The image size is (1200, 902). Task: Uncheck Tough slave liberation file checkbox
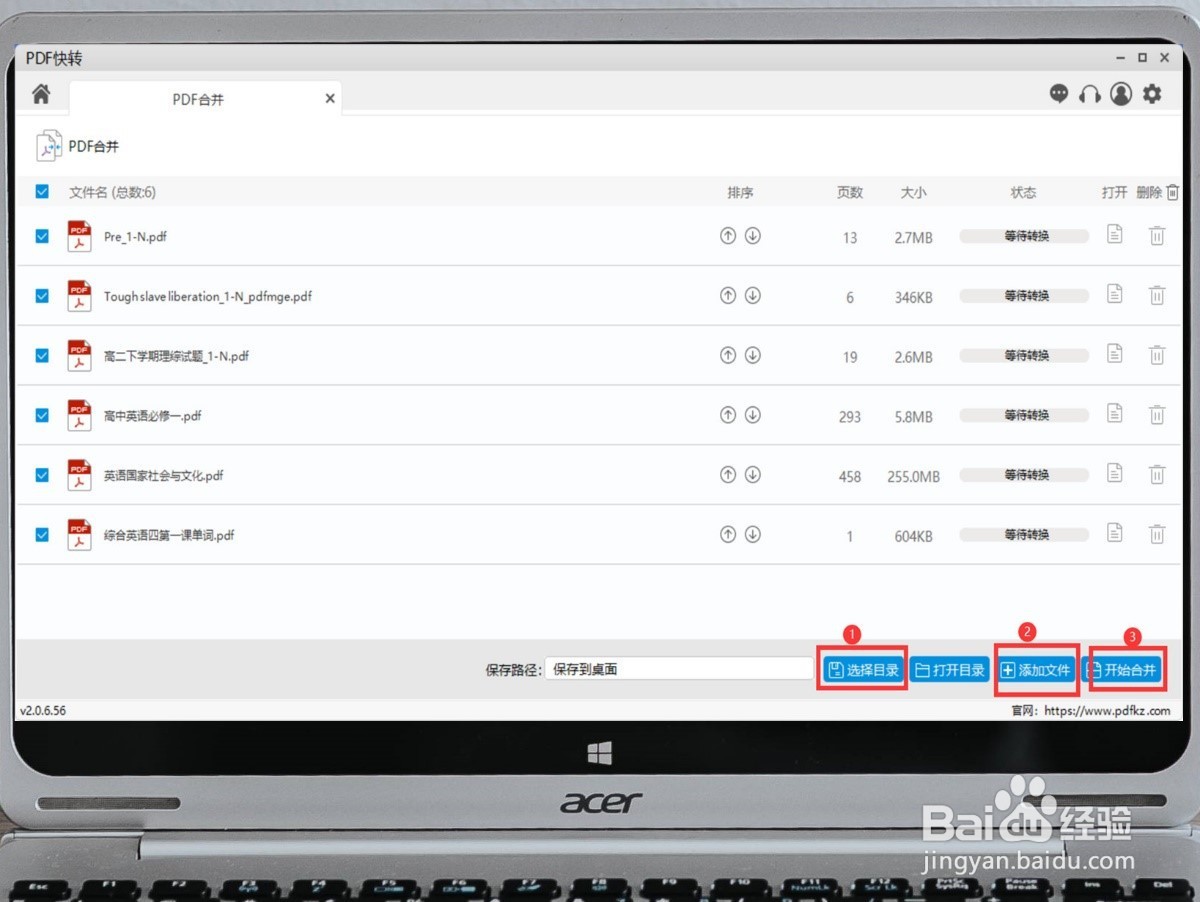tap(42, 296)
